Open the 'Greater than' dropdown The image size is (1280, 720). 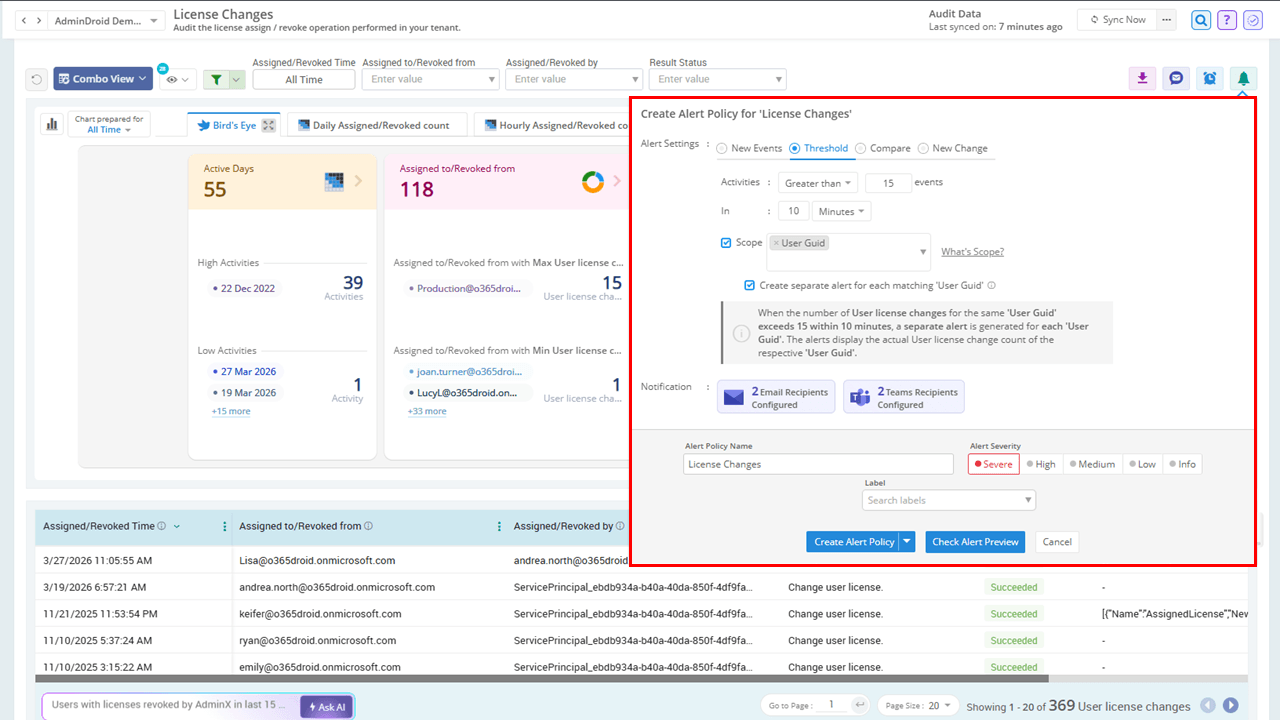coord(818,183)
